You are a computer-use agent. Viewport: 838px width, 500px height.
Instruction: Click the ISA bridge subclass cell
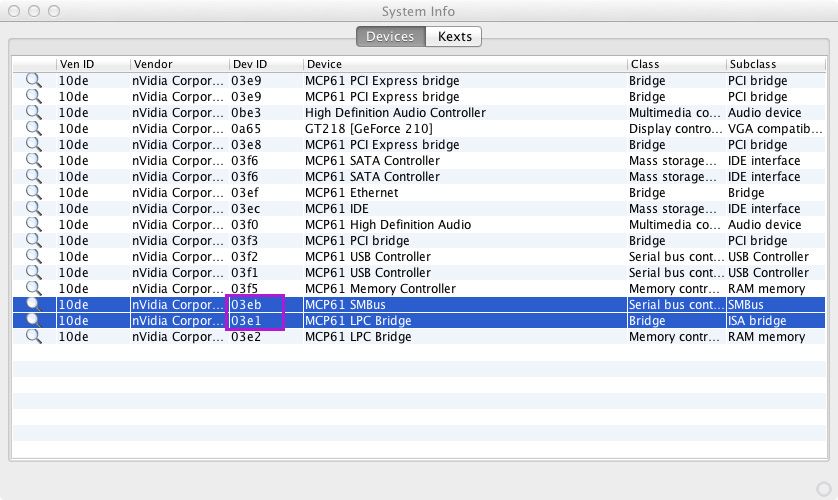(x=757, y=321)
